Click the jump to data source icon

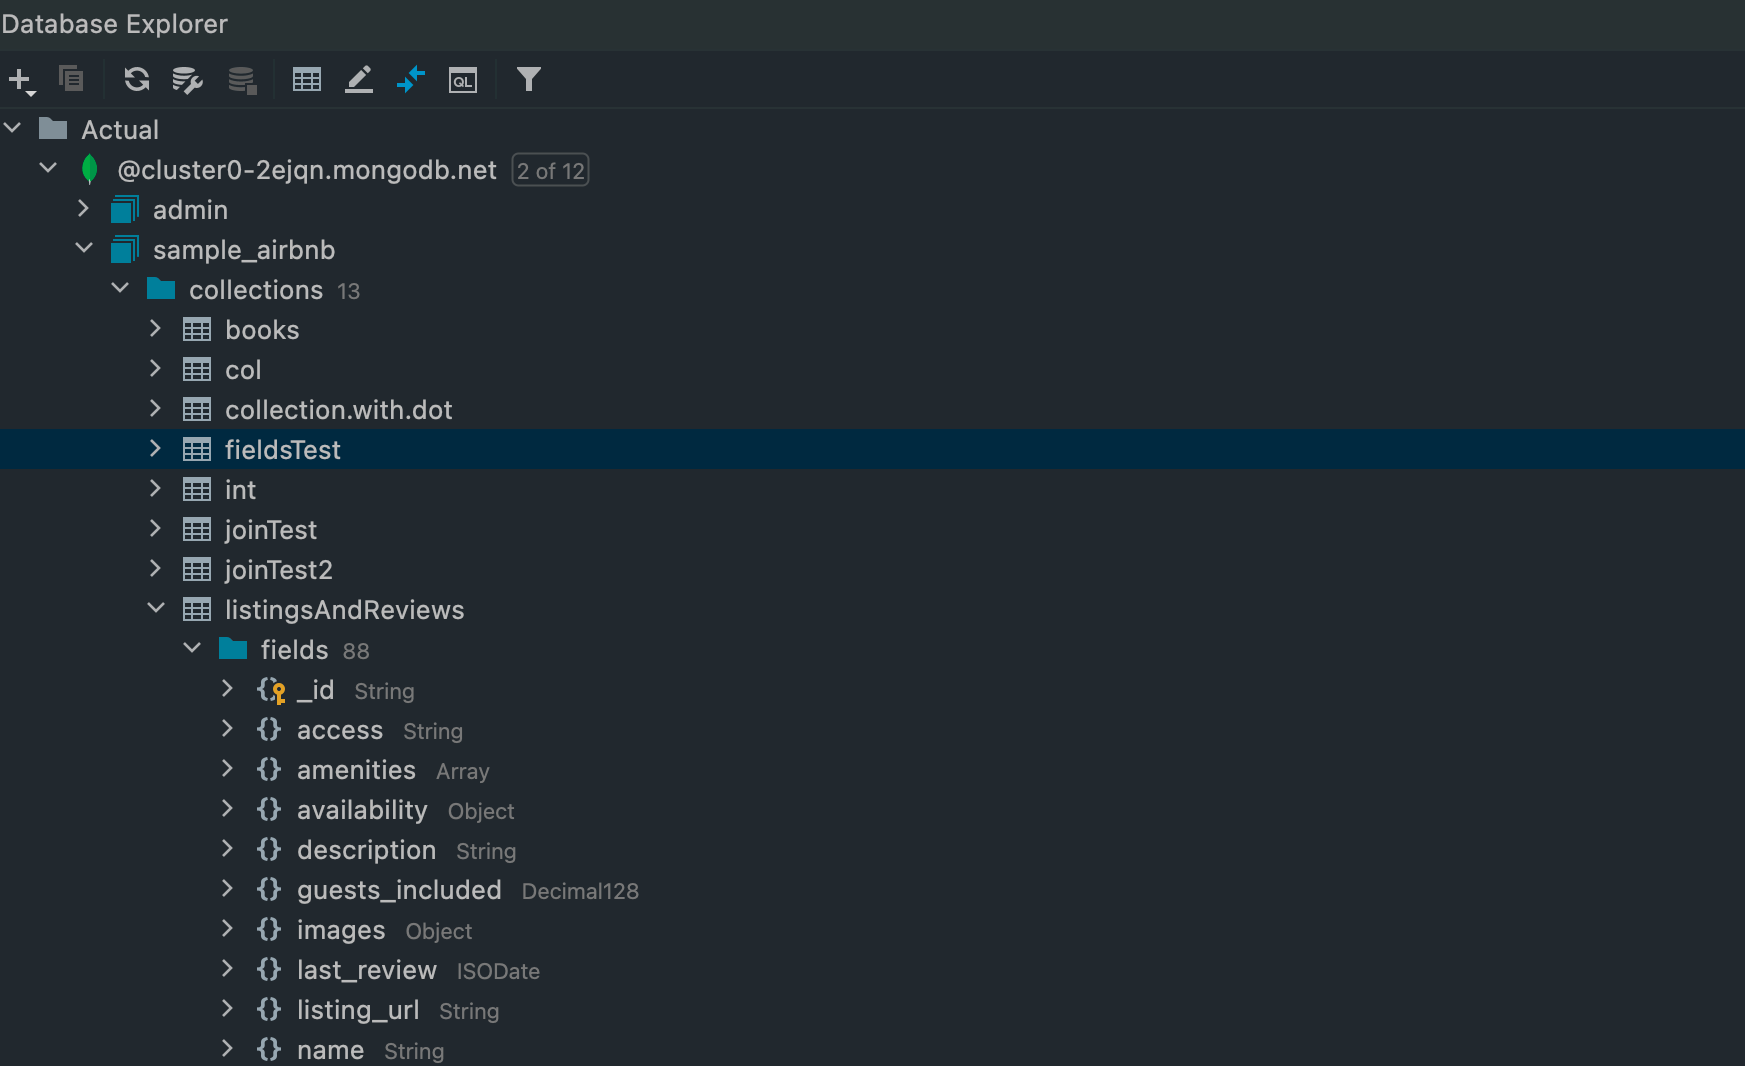[411, 80]
